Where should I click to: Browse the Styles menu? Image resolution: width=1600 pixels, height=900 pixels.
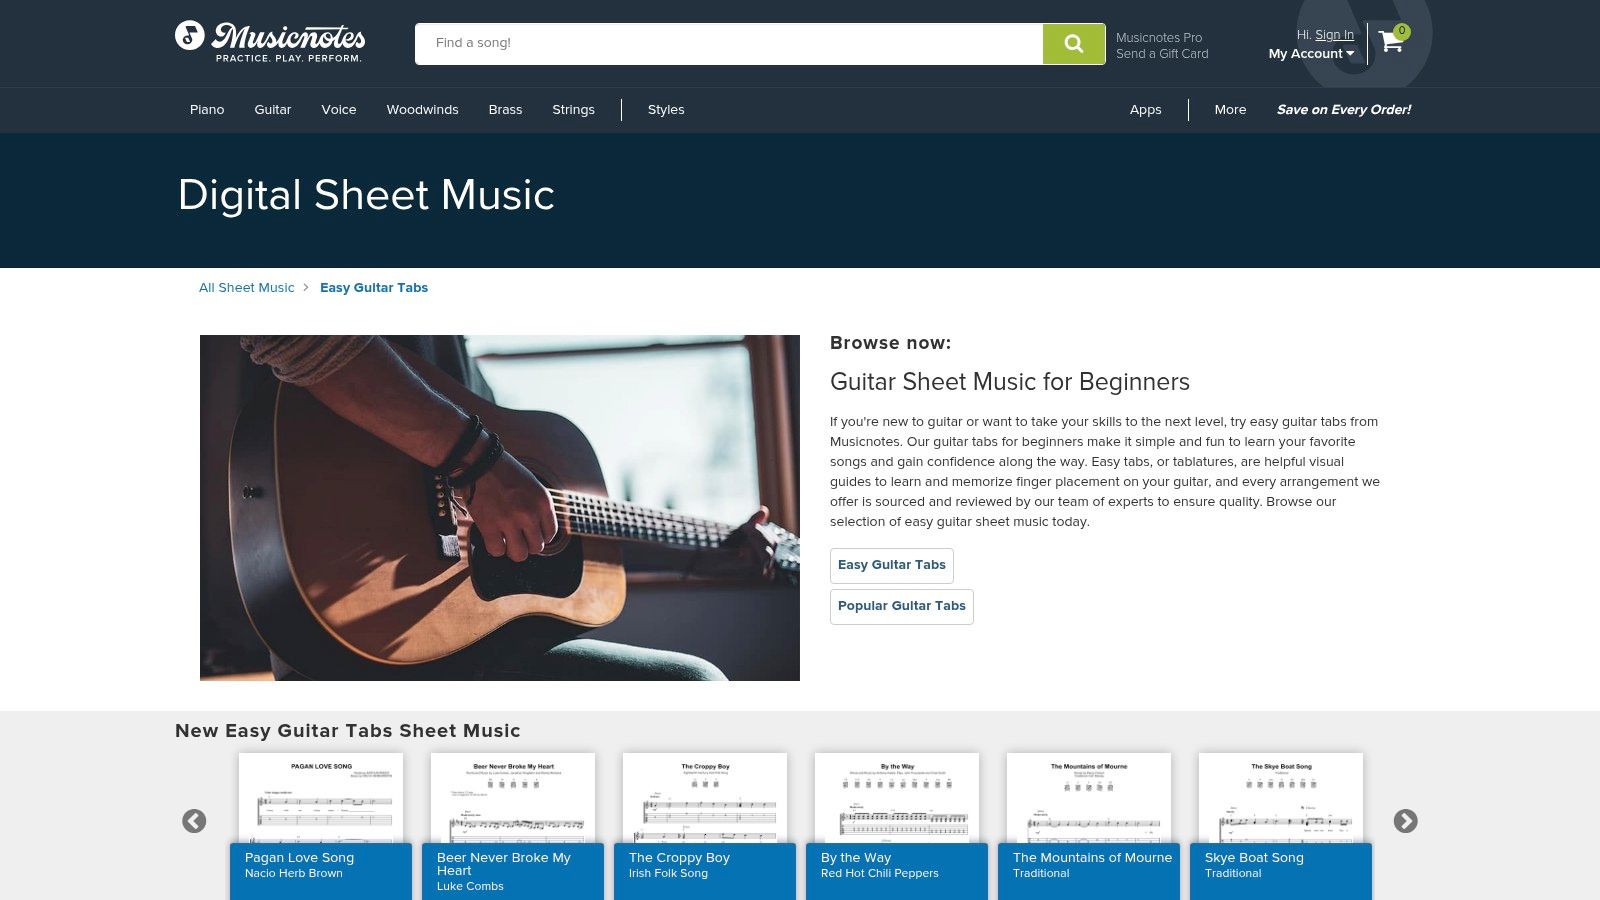coord(666,110)
